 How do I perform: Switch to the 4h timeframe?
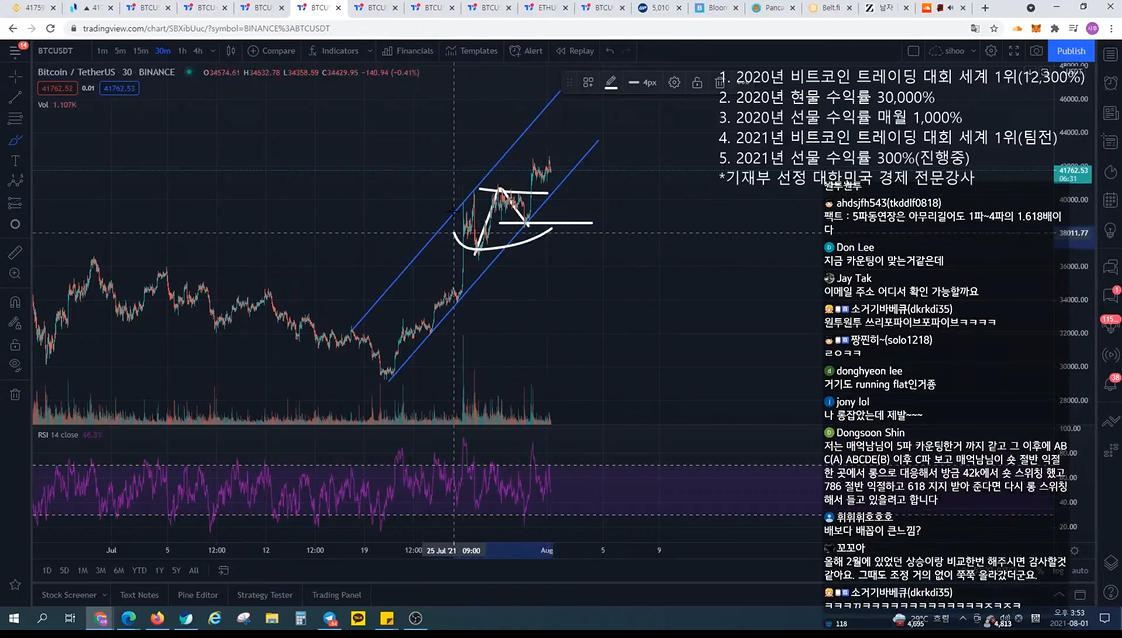197,51
